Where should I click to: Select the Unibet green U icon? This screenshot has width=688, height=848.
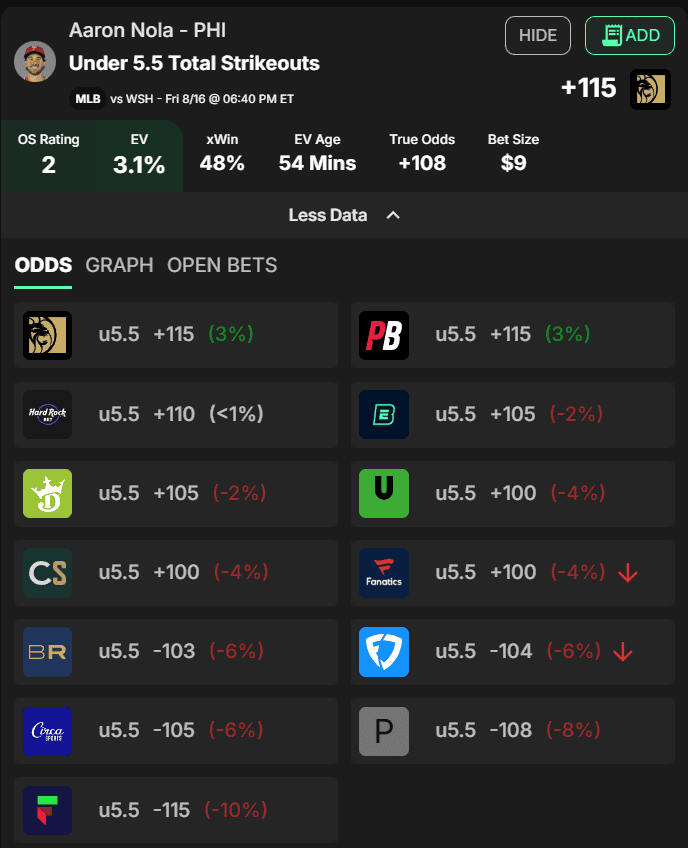[x=384, y=493]
